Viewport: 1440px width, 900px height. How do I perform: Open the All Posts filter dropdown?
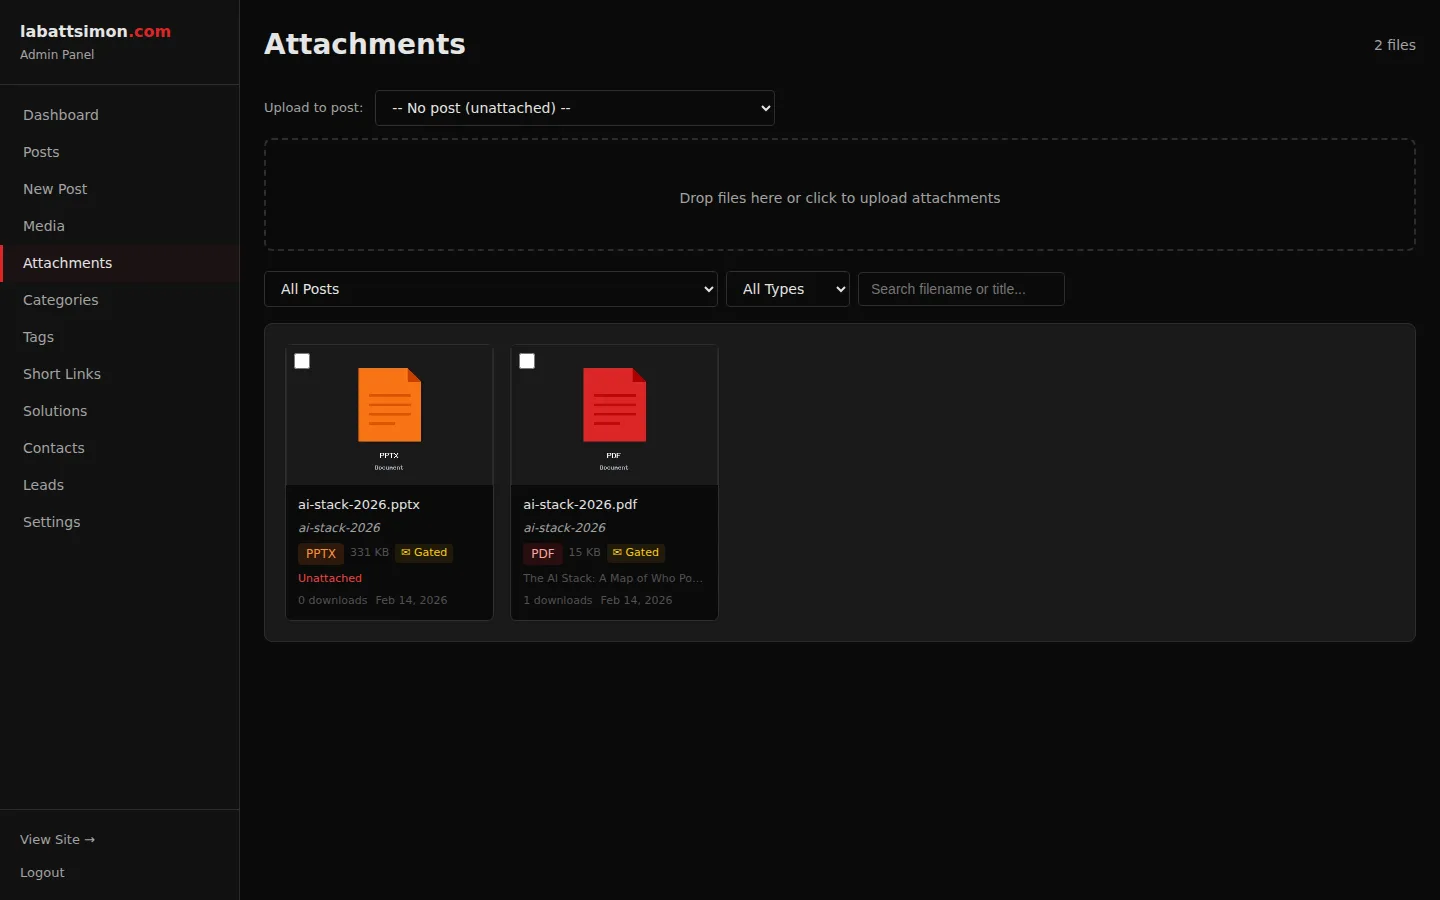point(491,288)
